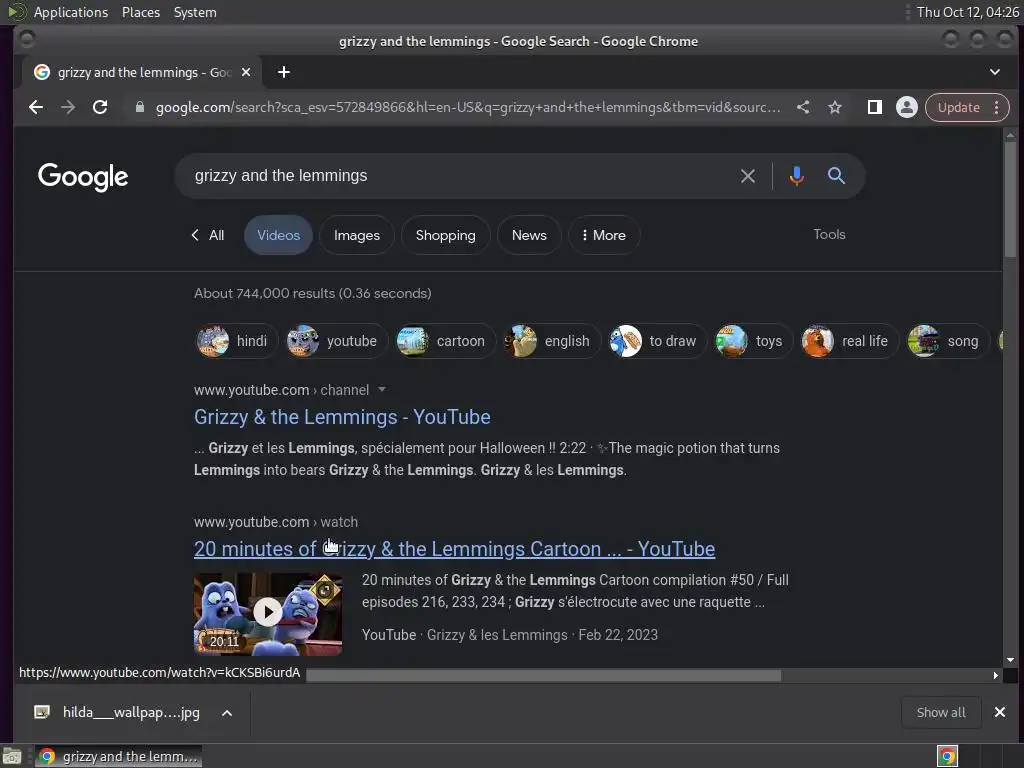Open the side panel icon
This screenshot has width=1024, height=768.
[874, 107]
